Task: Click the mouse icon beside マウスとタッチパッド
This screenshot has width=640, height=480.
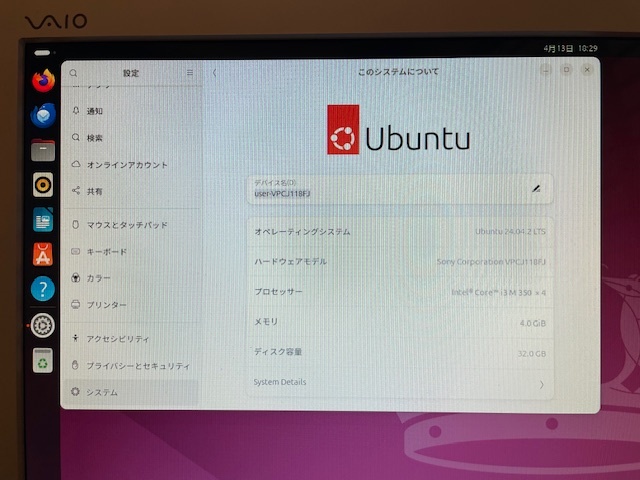Action: click(76, 224)
